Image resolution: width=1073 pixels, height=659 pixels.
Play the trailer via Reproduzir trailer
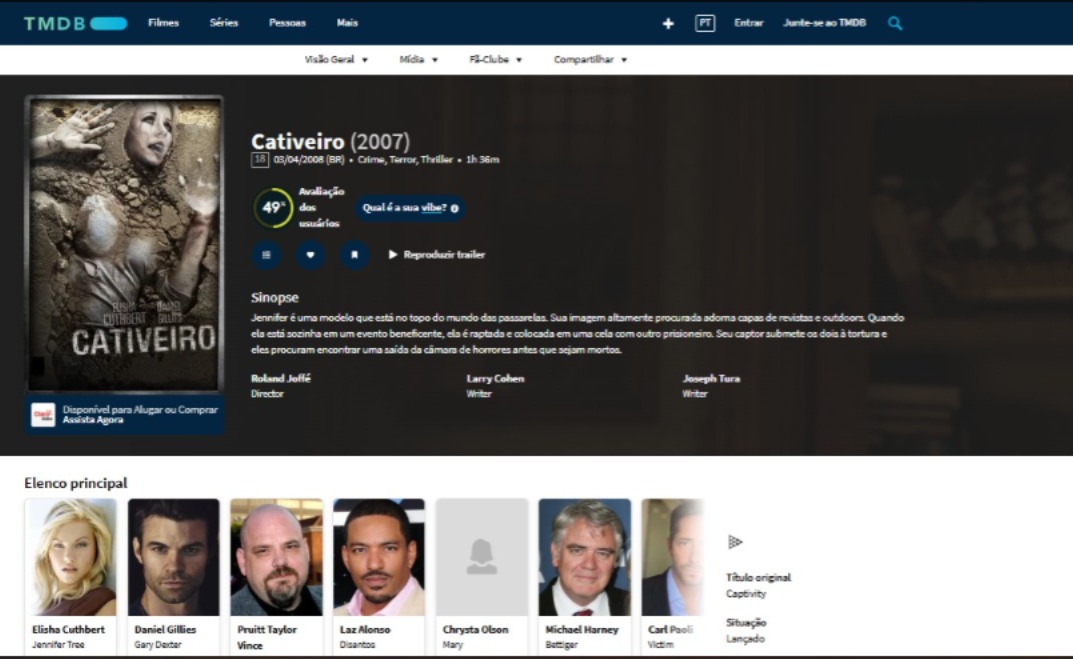[436, 255]
